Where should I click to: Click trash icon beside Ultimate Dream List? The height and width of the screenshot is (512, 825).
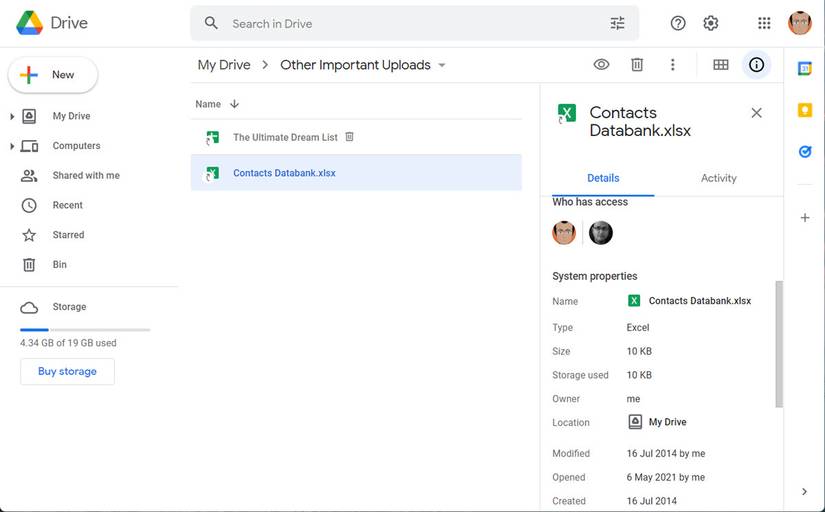[x=349, y=137]
